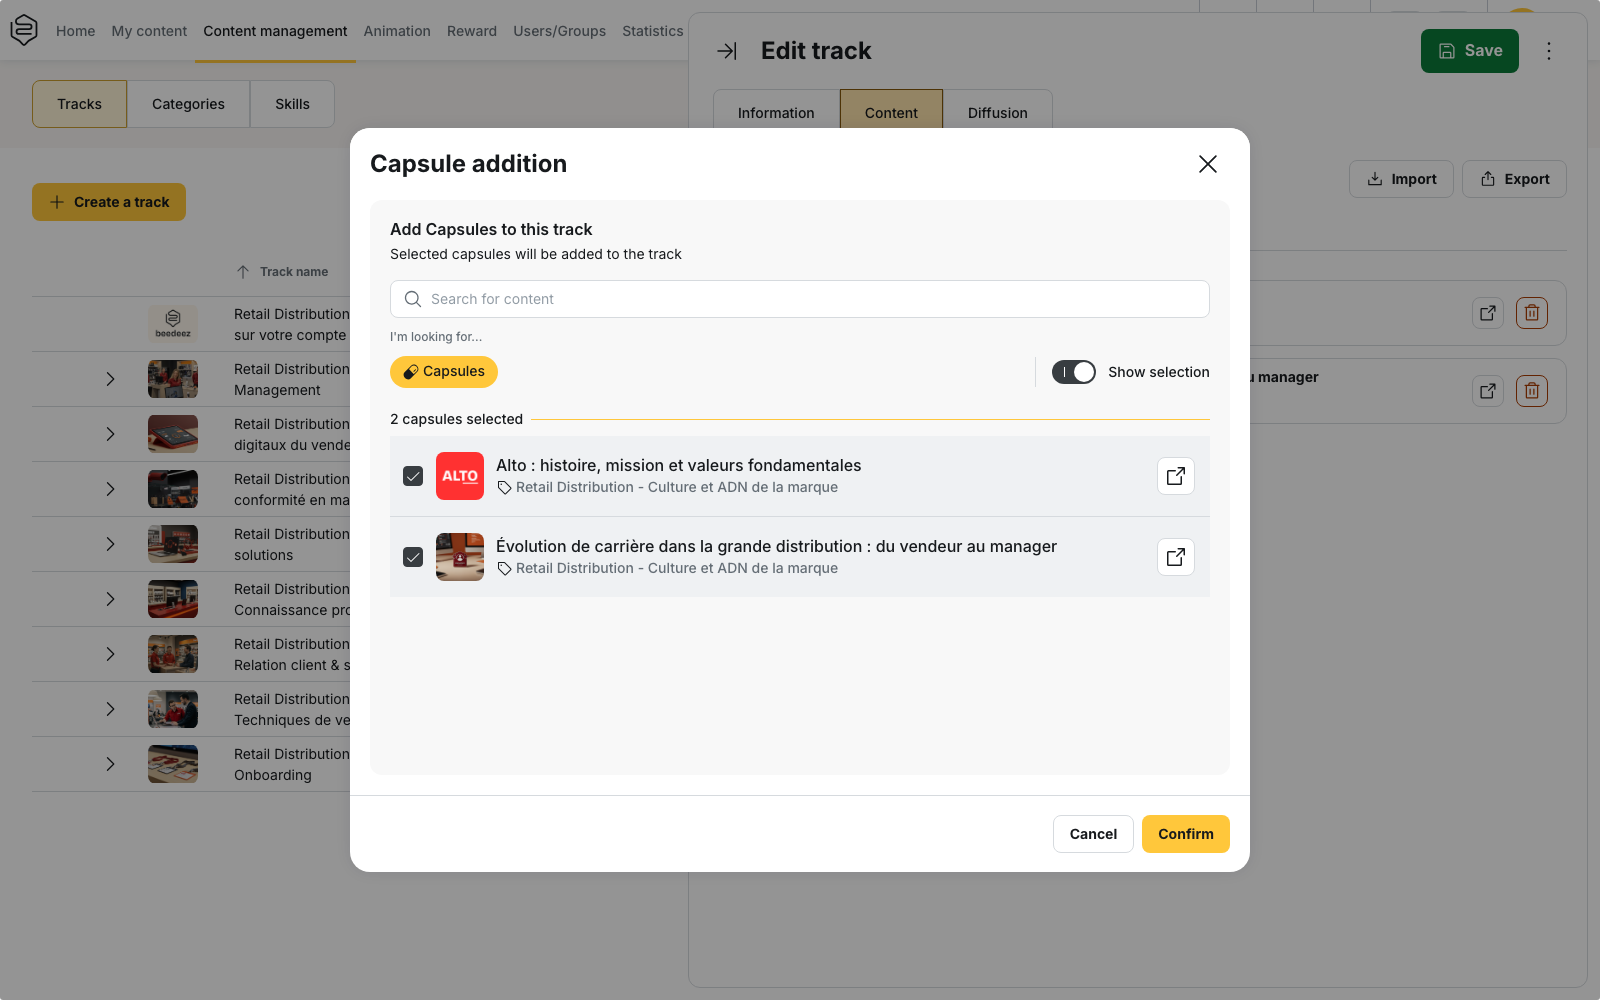
Task: Open the Users/Groups menu
Action: [x=560, y=31]
